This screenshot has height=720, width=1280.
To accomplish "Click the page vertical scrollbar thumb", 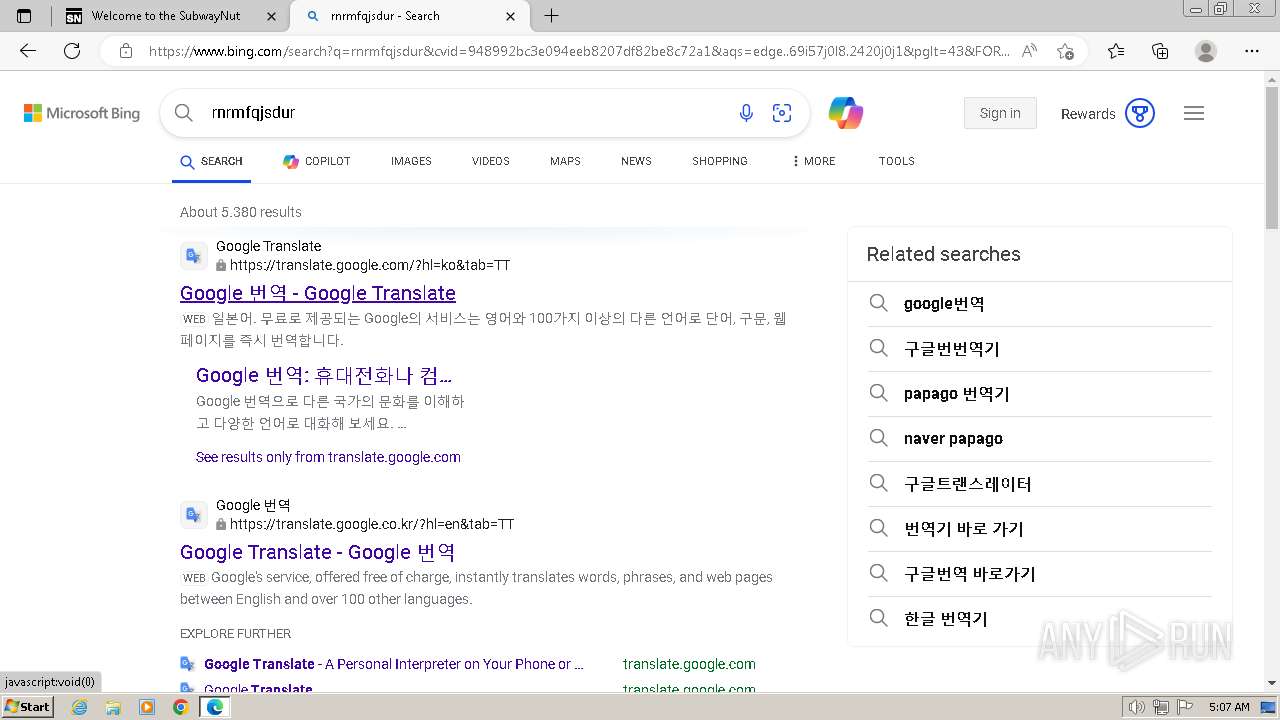I will tap(1272, 158).
